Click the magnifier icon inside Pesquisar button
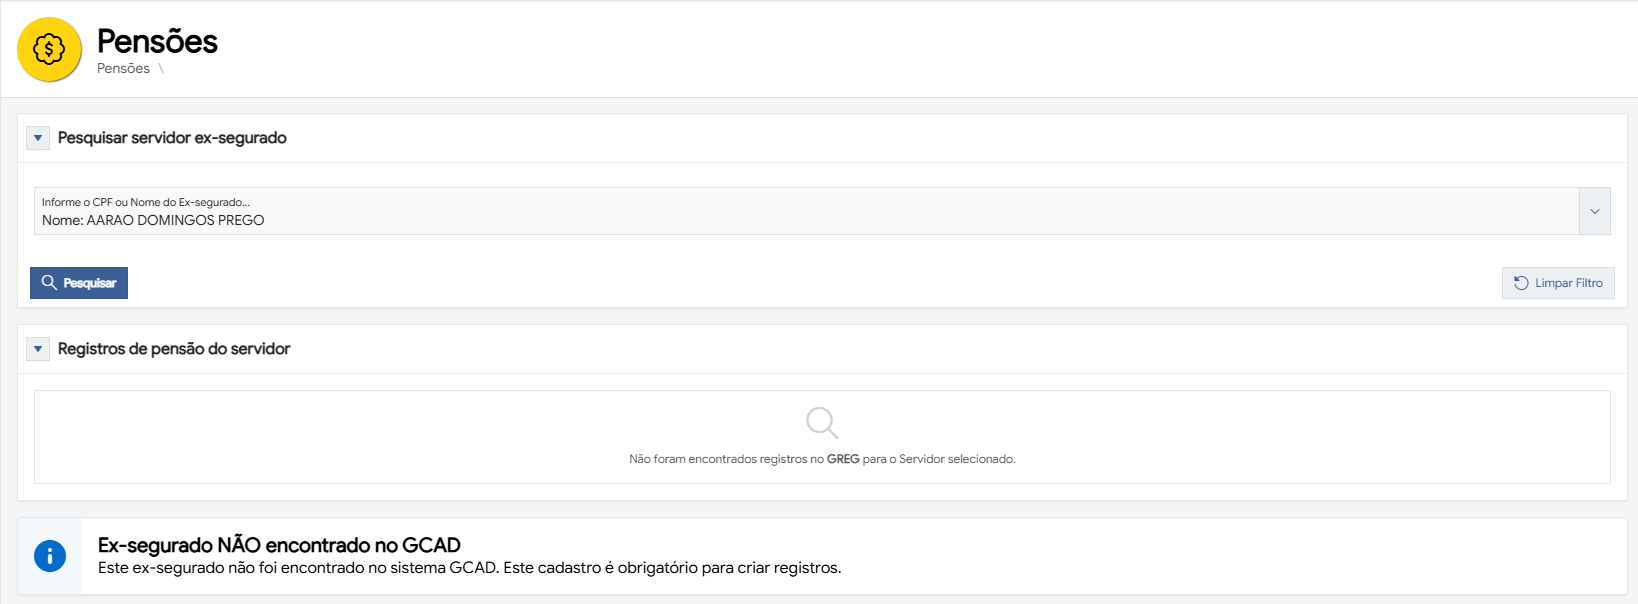1638x604 pixels. pyautogui.click(x=48, y=283)
